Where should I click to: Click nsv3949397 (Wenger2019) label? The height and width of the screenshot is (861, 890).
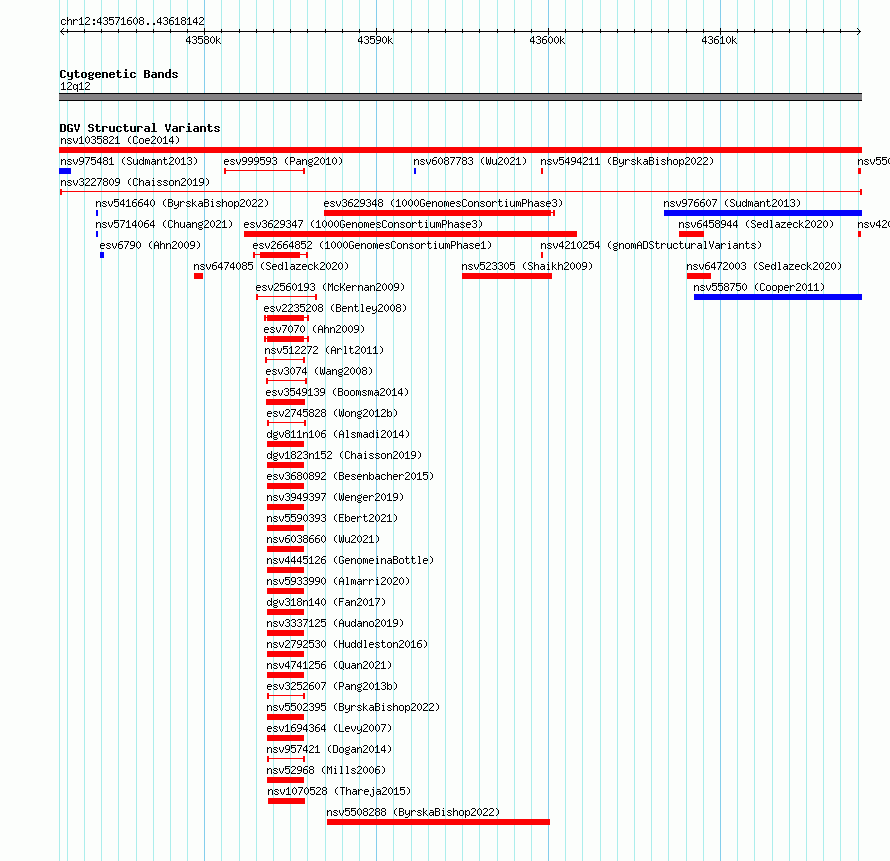pos(335,497)
